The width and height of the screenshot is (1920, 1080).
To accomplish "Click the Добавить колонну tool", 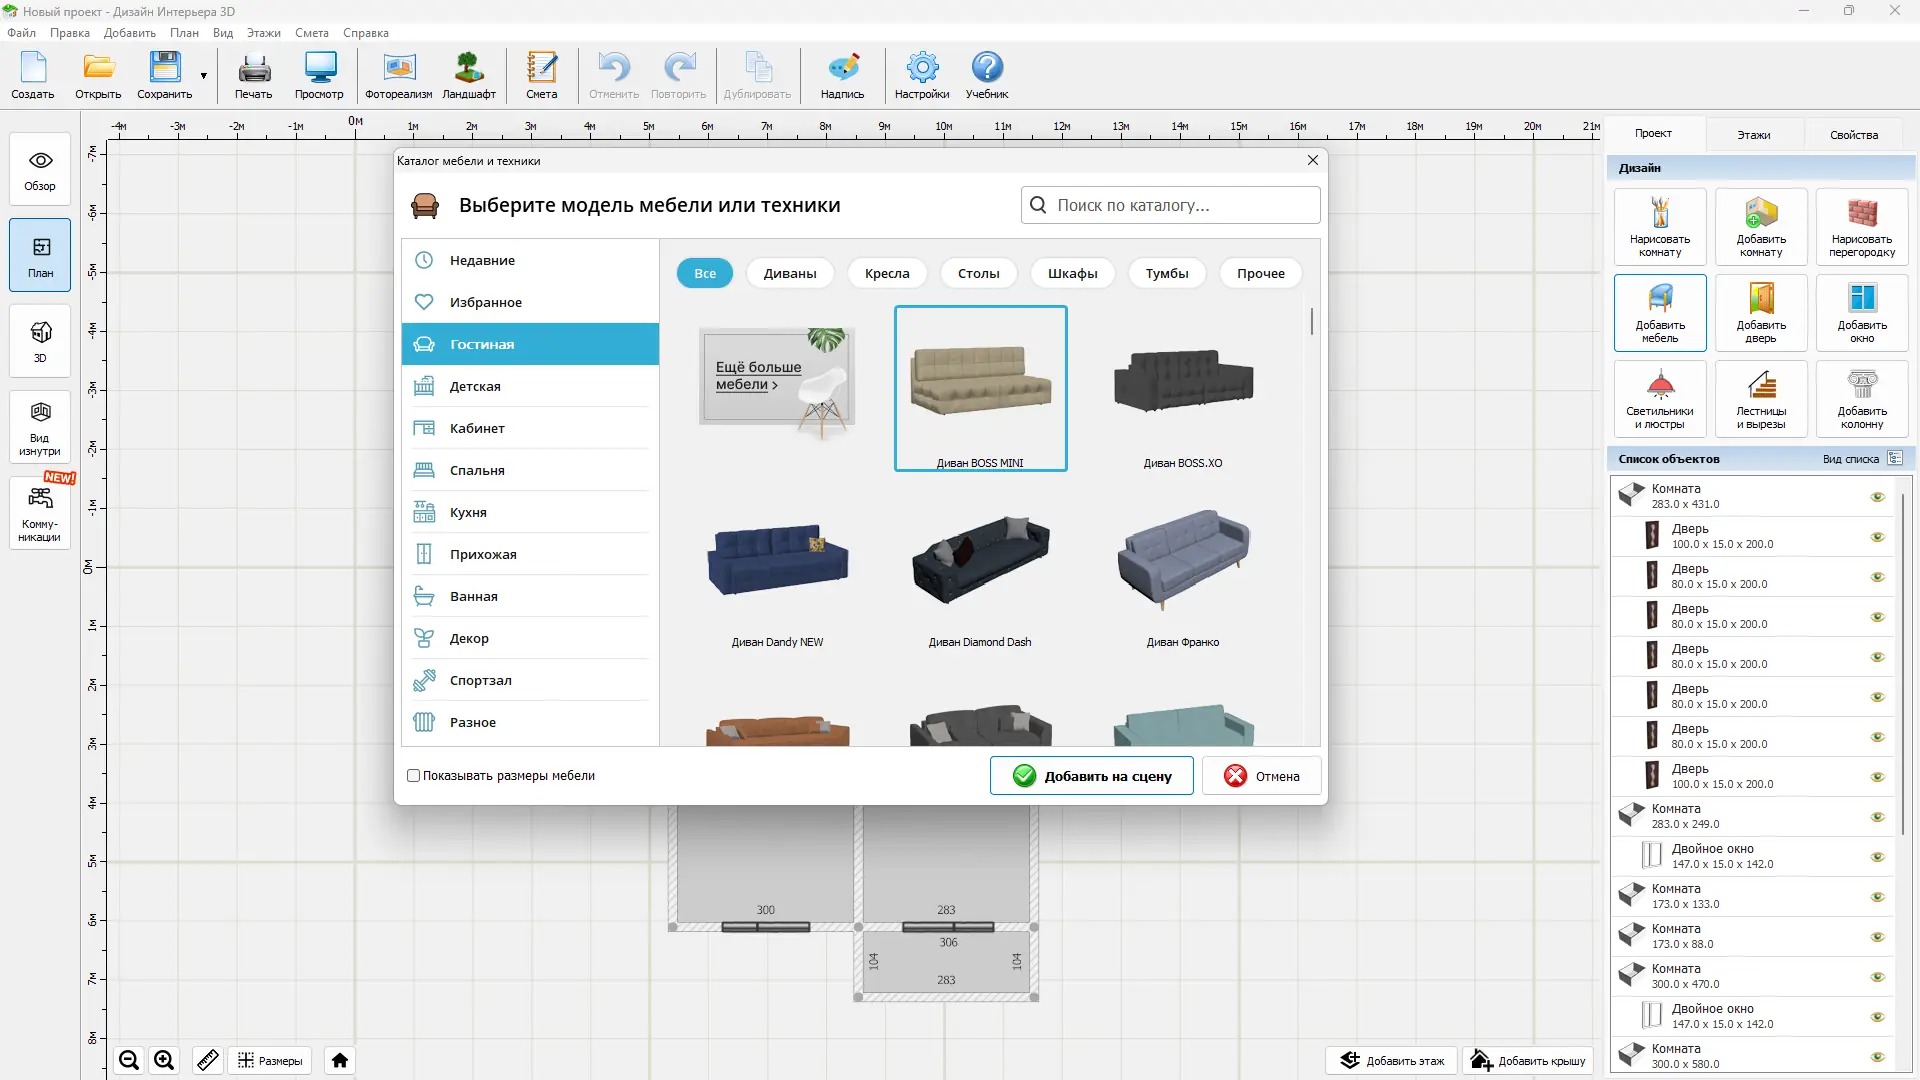I will pyautogui.click(x=1860, y=398).
